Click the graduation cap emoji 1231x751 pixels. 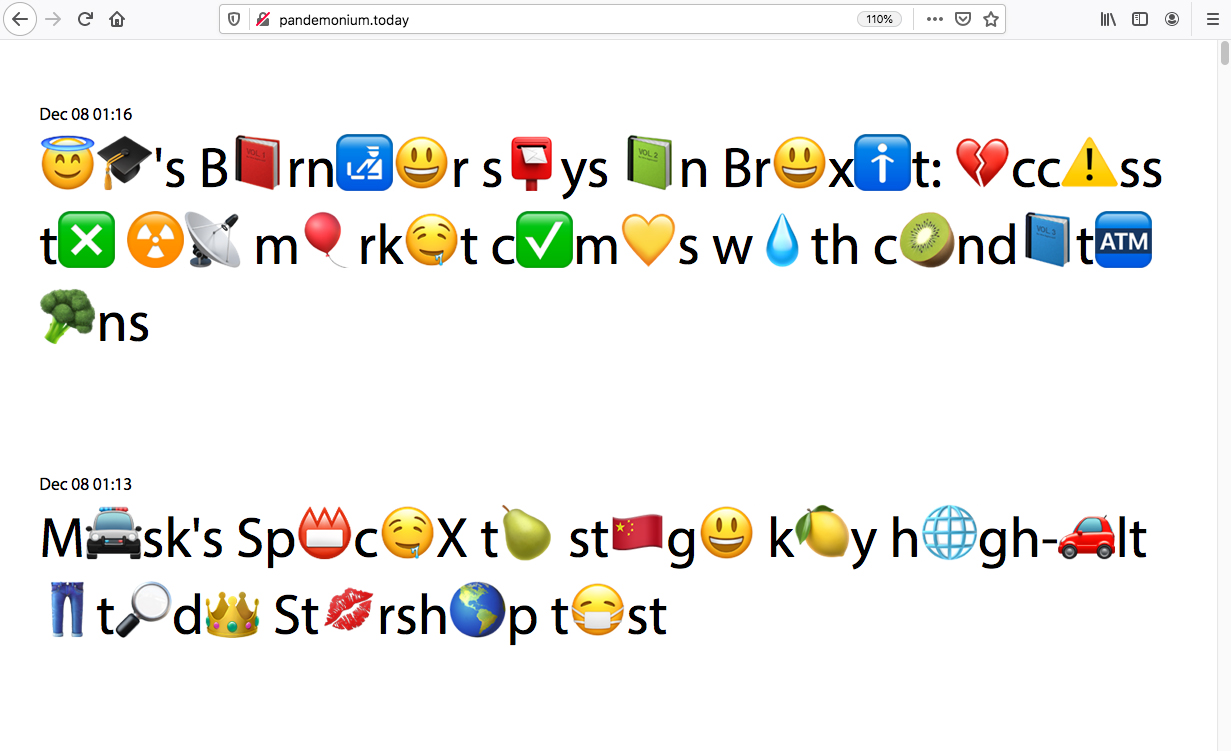(x=125, y=164)
